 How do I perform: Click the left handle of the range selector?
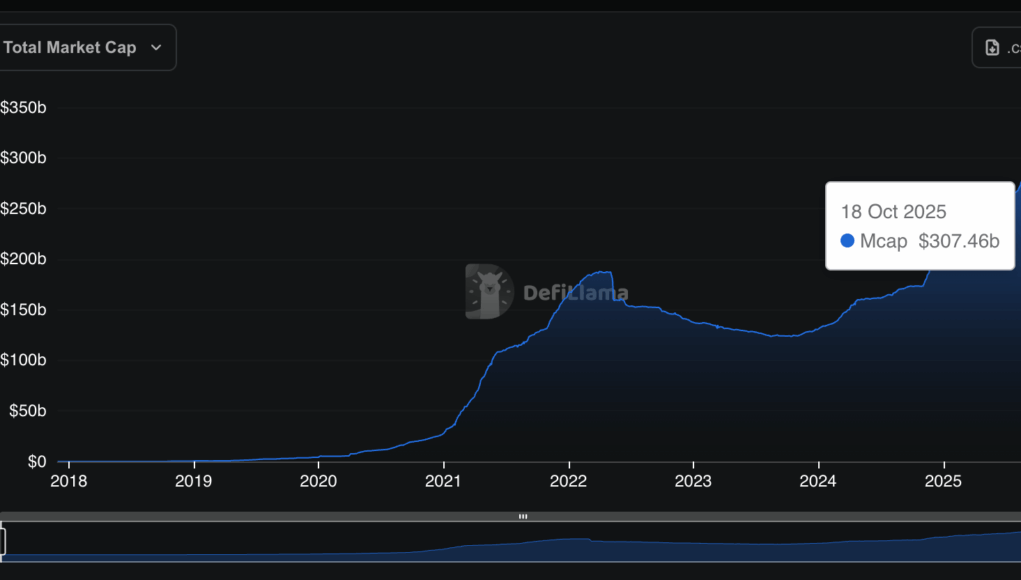(x=3, y=541)
